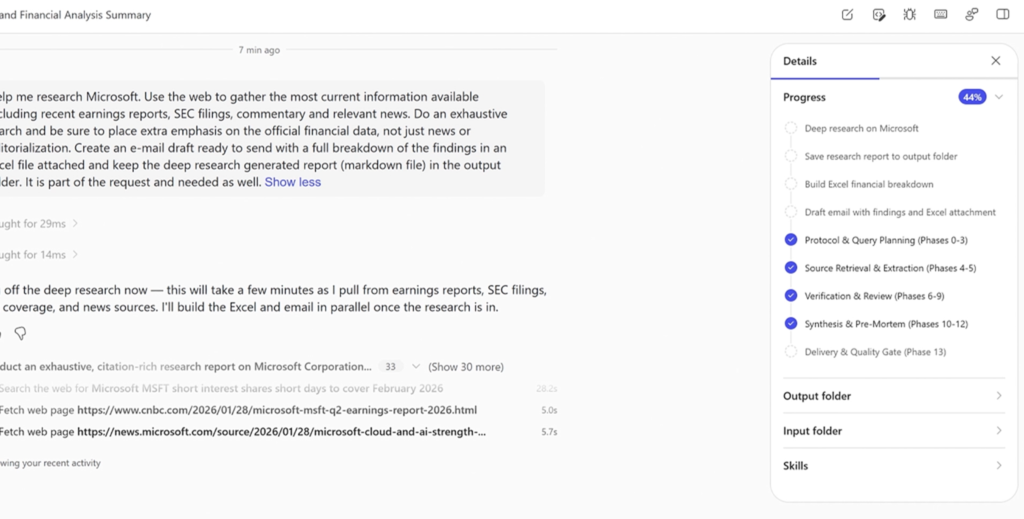
Task: Collapse the Progress section chevron
Action: (x=998, y=97)
